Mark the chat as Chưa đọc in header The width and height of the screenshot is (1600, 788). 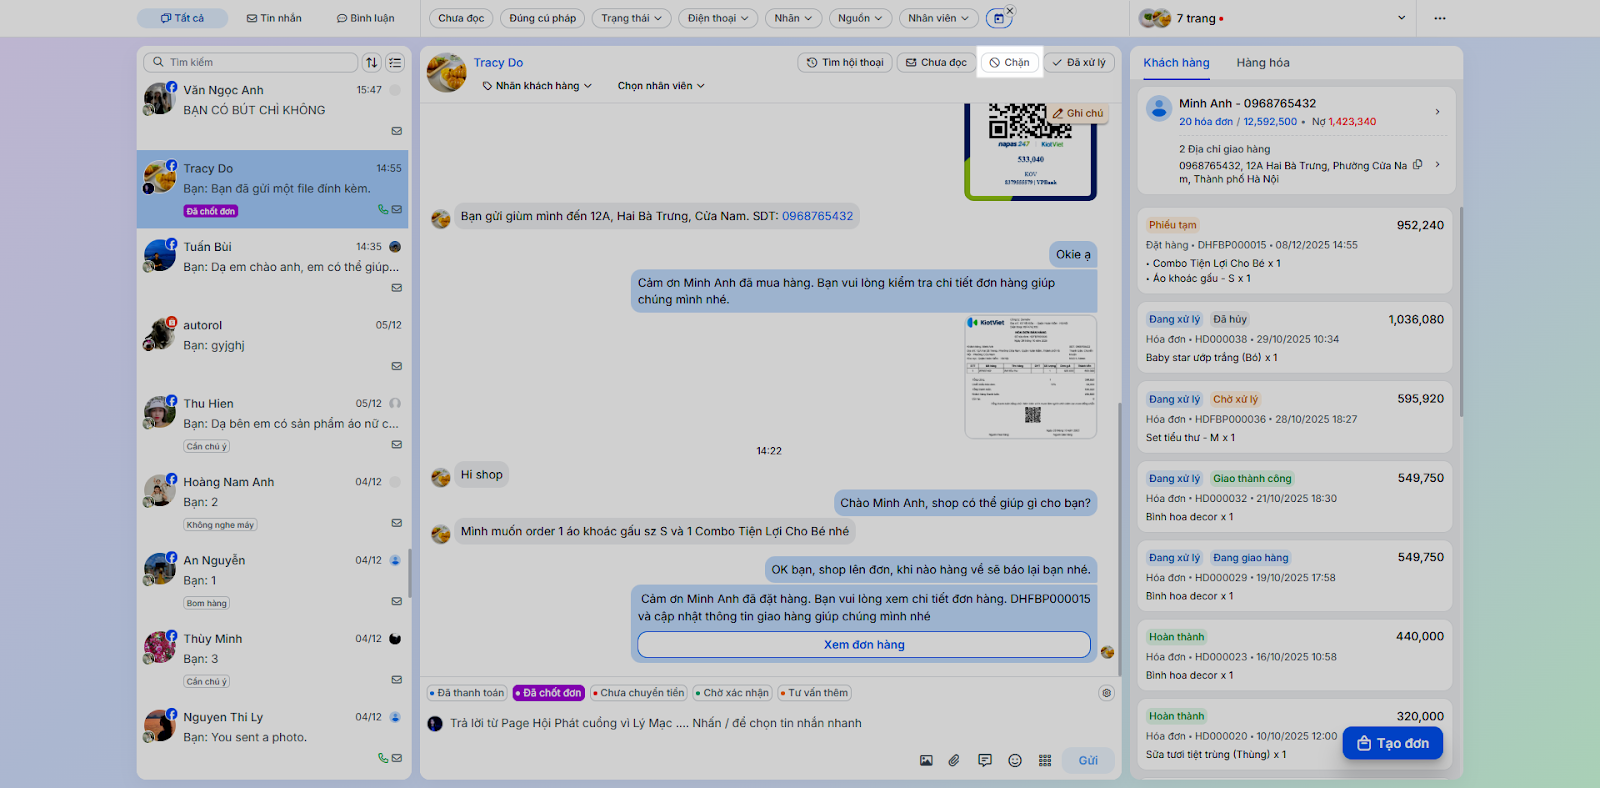point(936,62)
